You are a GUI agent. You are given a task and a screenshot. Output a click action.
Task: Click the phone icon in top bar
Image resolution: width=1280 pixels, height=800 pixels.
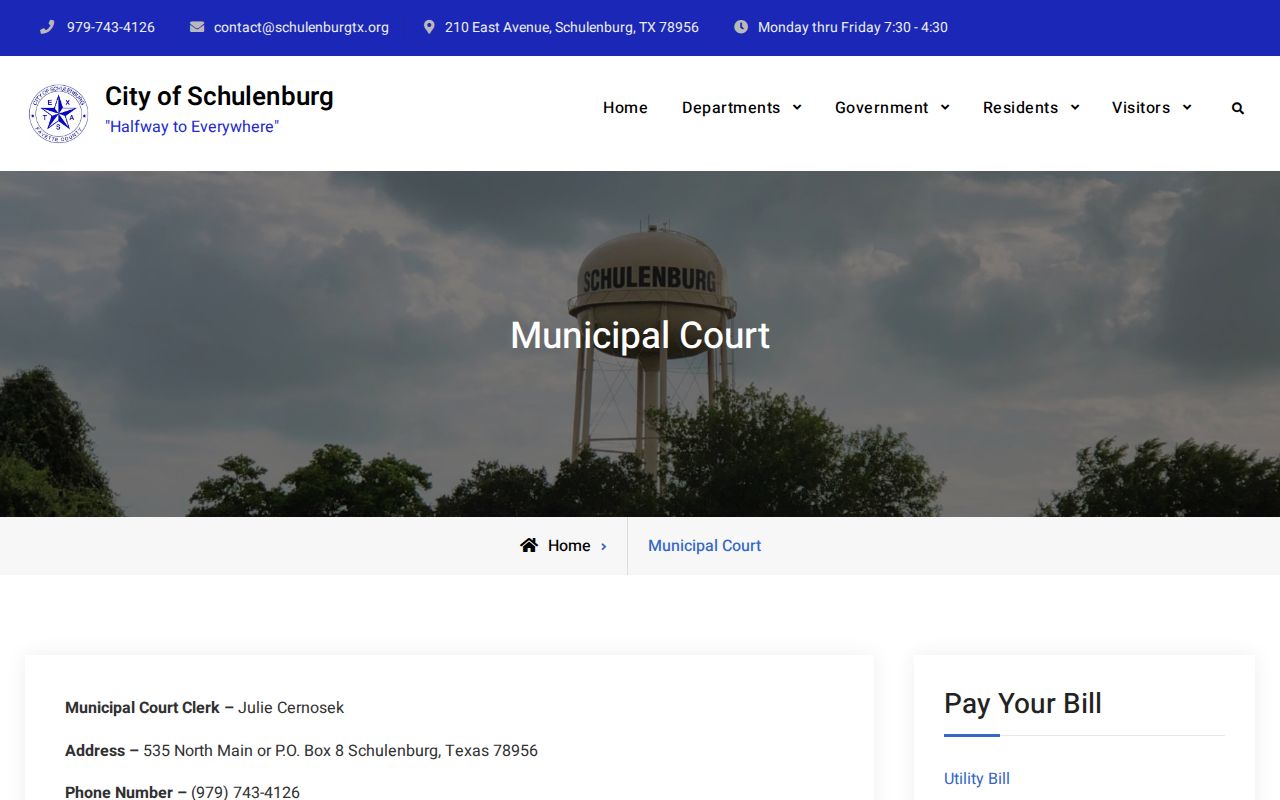tap(47, 27)
